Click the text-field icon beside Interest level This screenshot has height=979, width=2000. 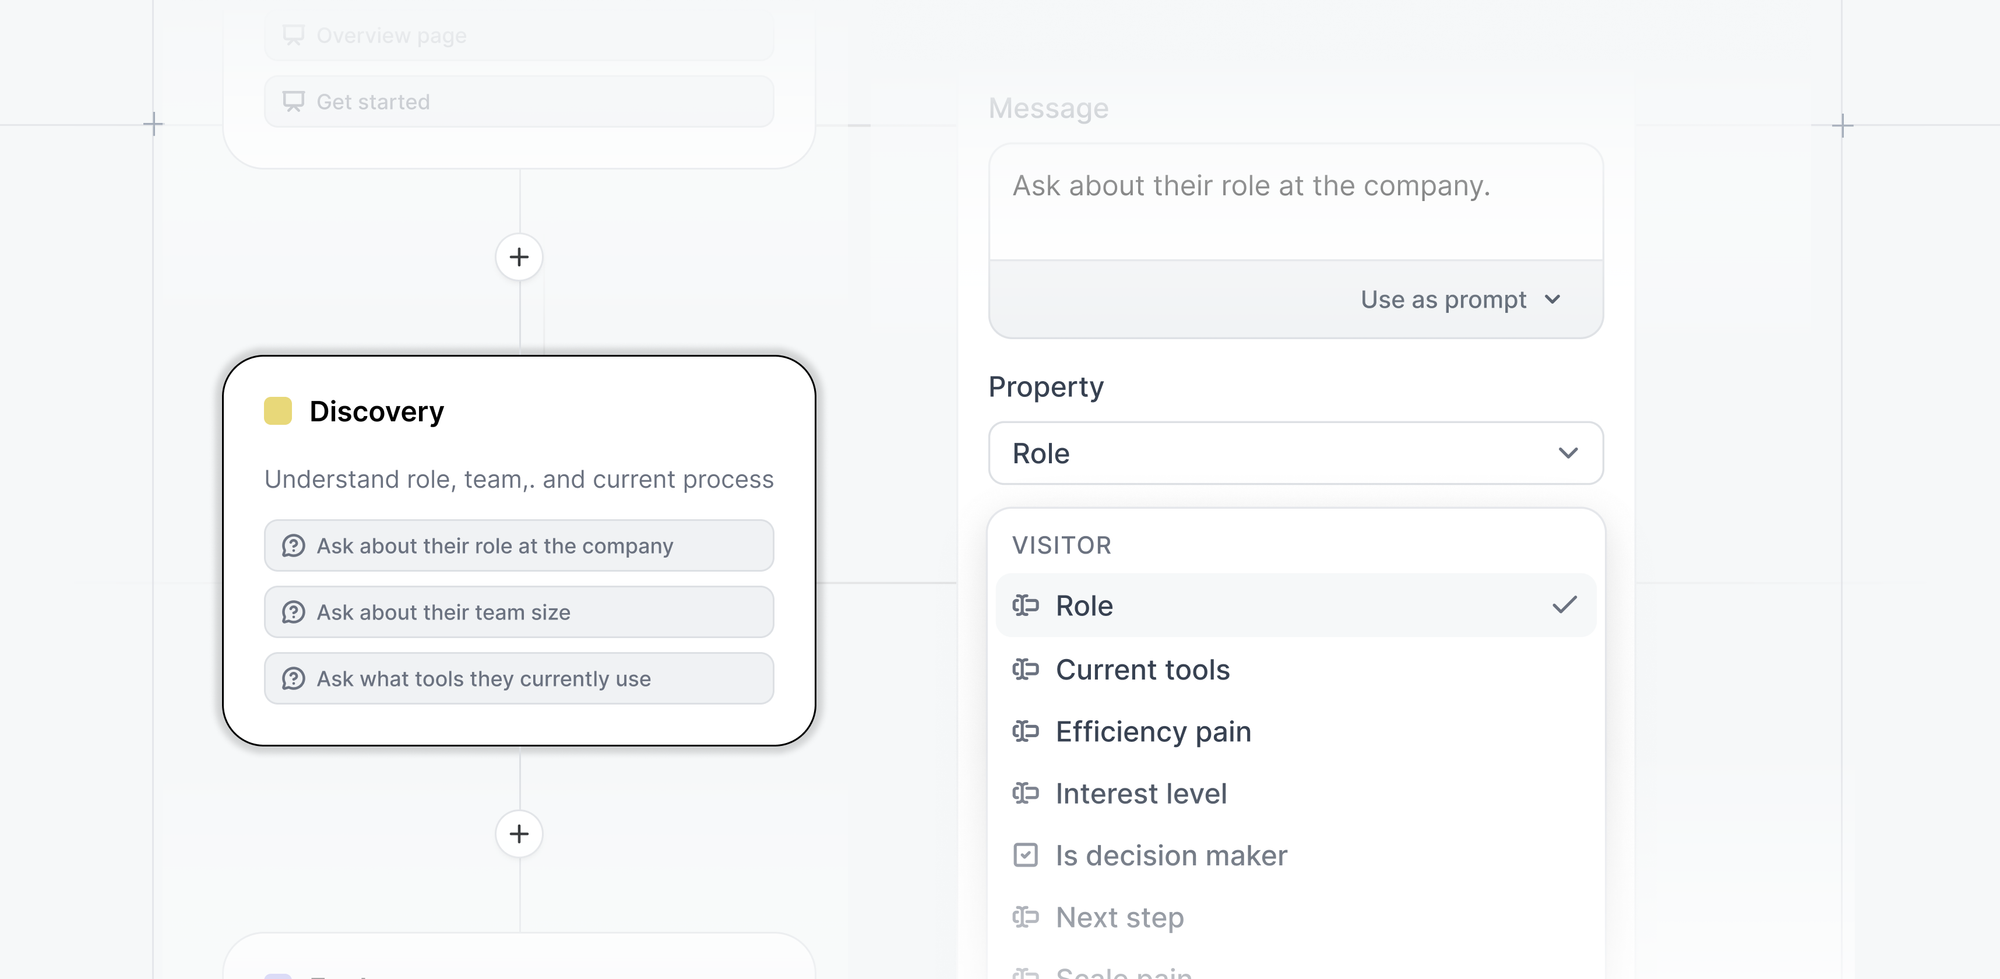1025,793
